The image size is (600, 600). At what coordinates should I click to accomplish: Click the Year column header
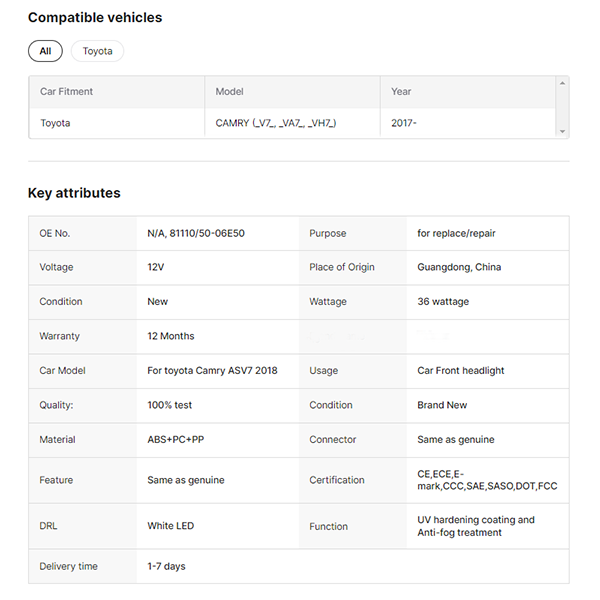coord(401,92)
